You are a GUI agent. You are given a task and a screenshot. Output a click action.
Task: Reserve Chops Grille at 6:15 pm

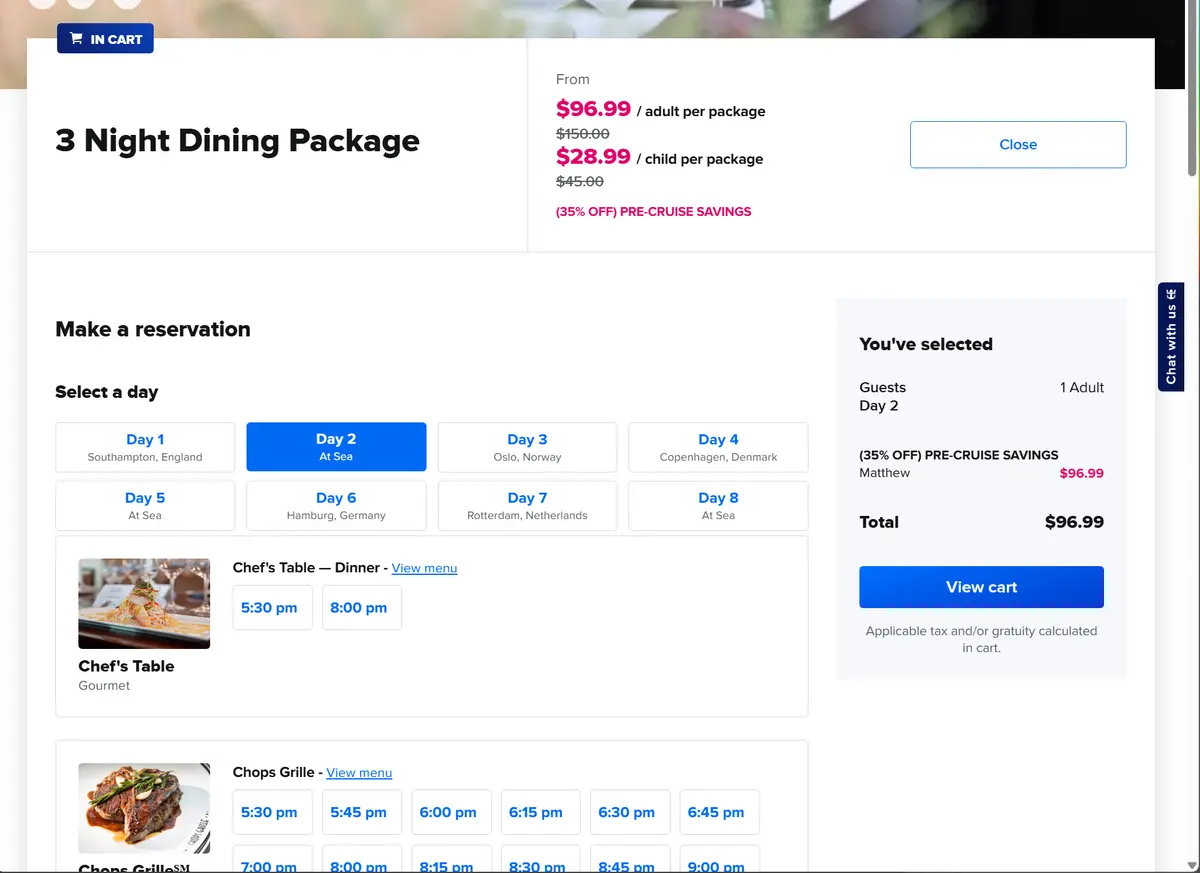(536, 812)
